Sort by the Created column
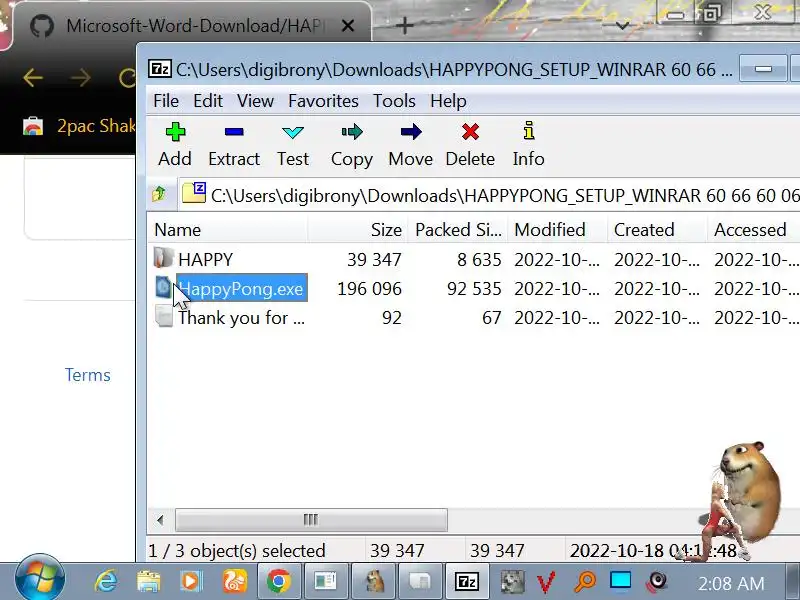 tap(657, 230)
